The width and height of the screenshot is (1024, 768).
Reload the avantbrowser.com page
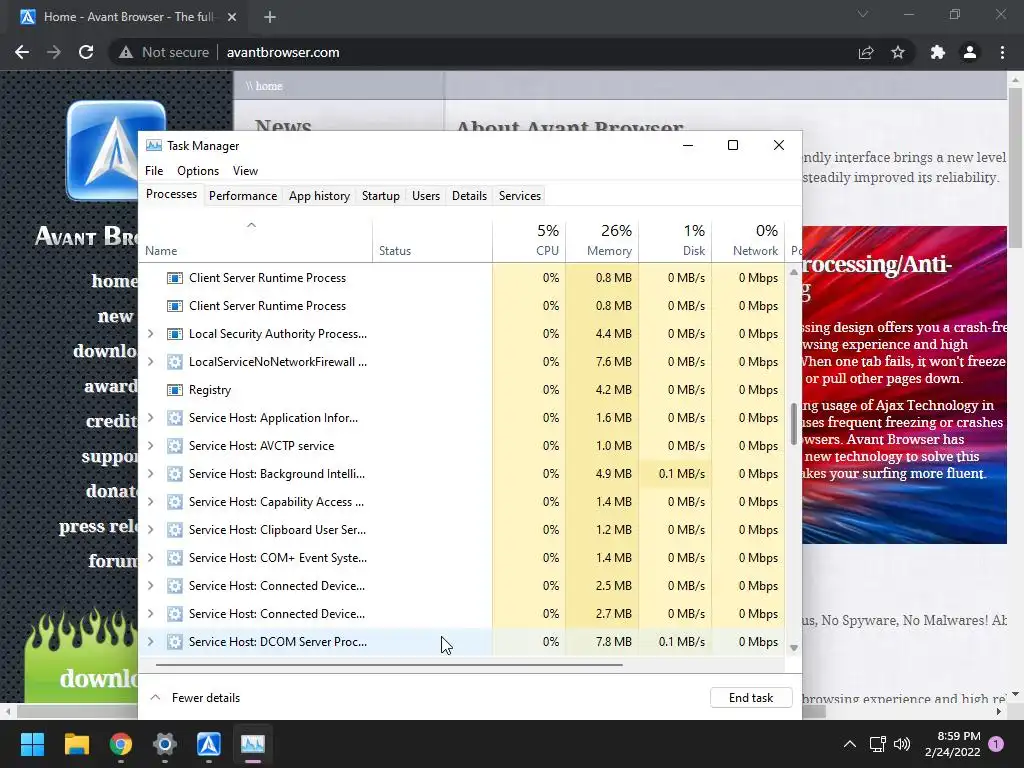click(86, 52)
